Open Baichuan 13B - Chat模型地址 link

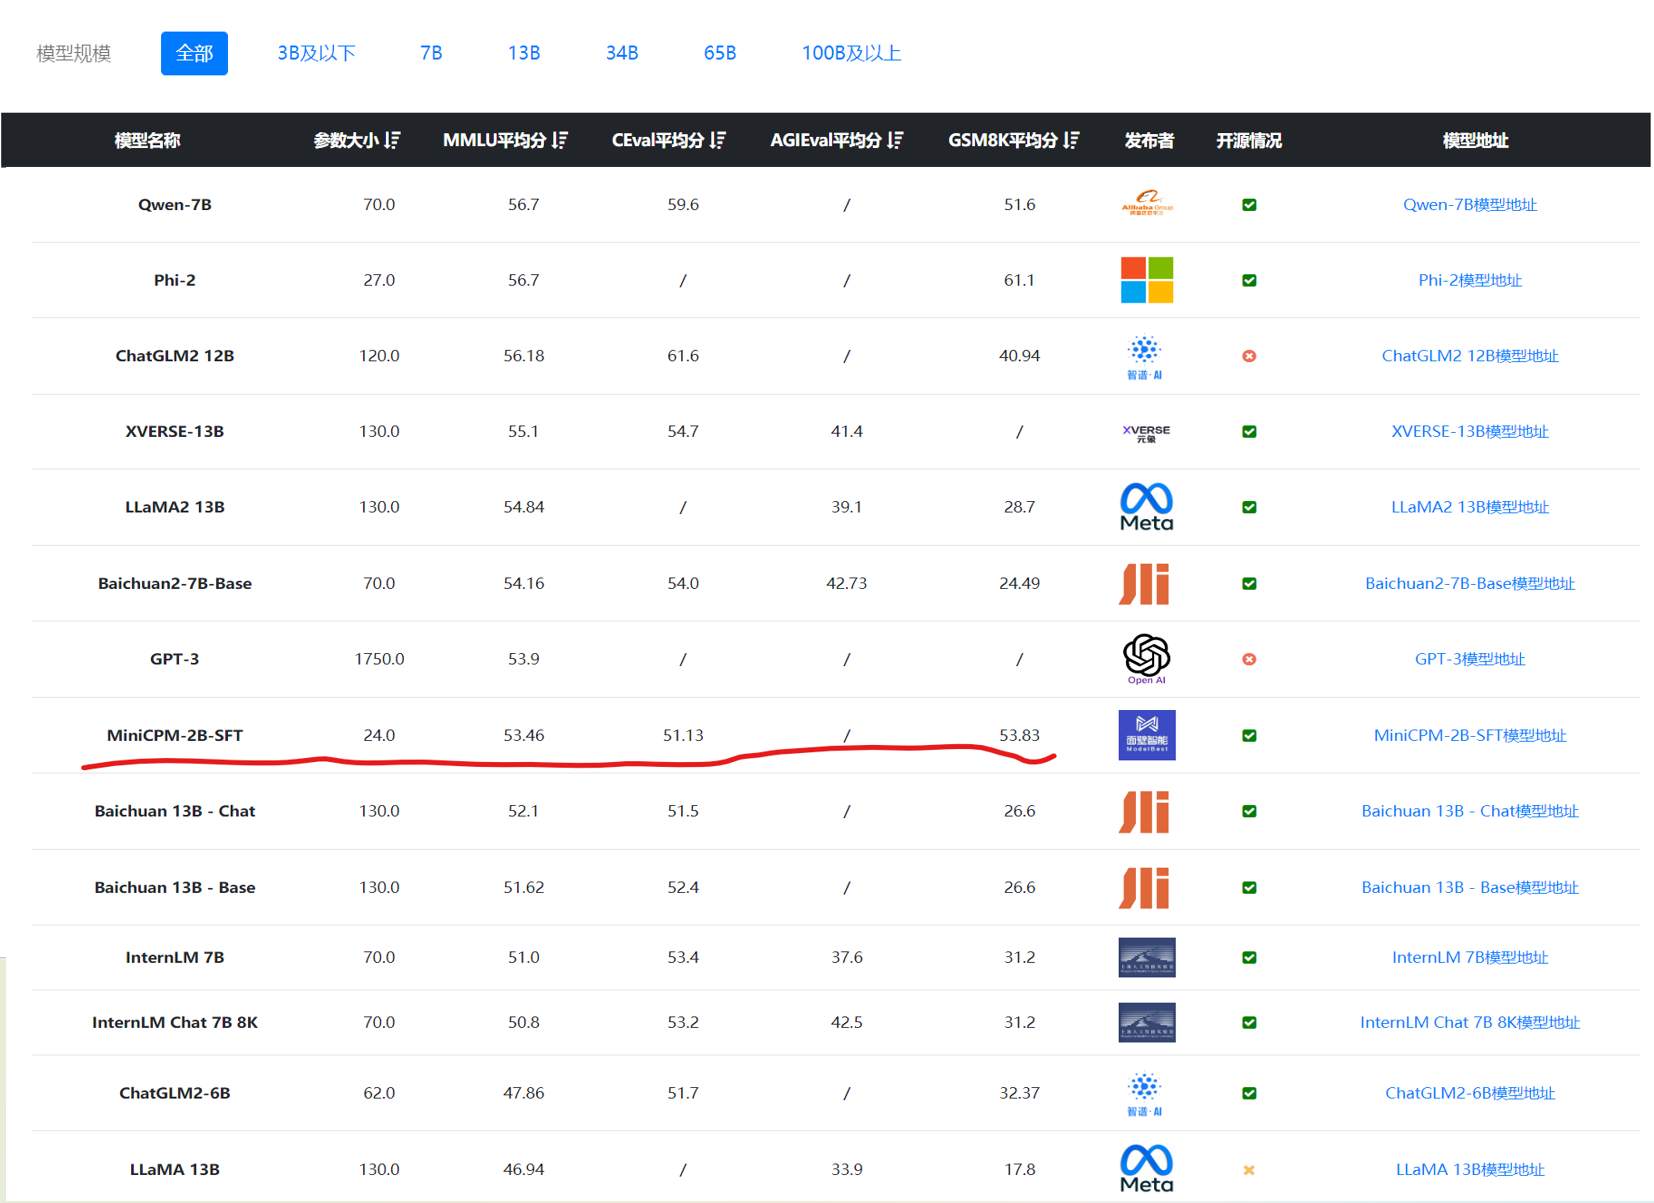click(x=1469, y=811)
